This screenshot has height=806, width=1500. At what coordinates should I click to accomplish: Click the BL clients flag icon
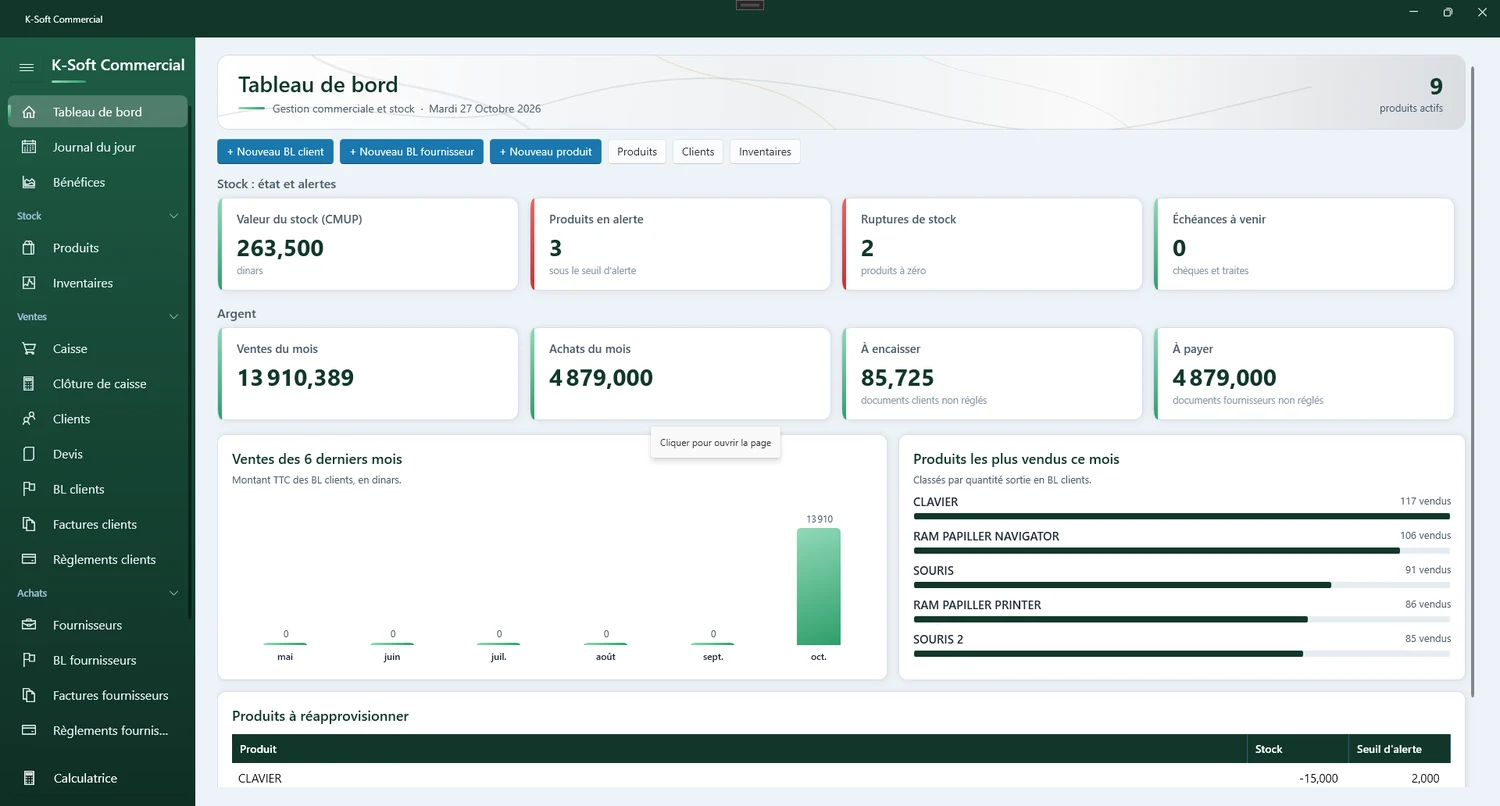[29, 489]
